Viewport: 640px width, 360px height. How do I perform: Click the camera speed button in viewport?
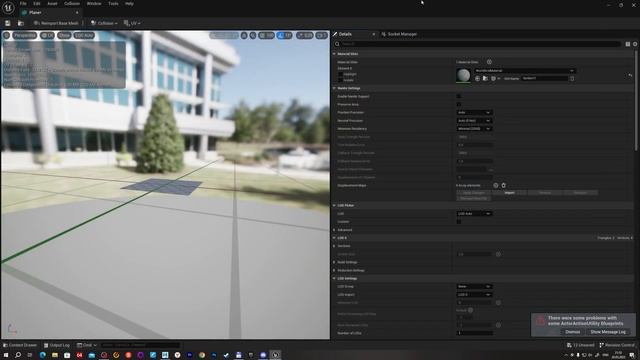pos(322,36)
